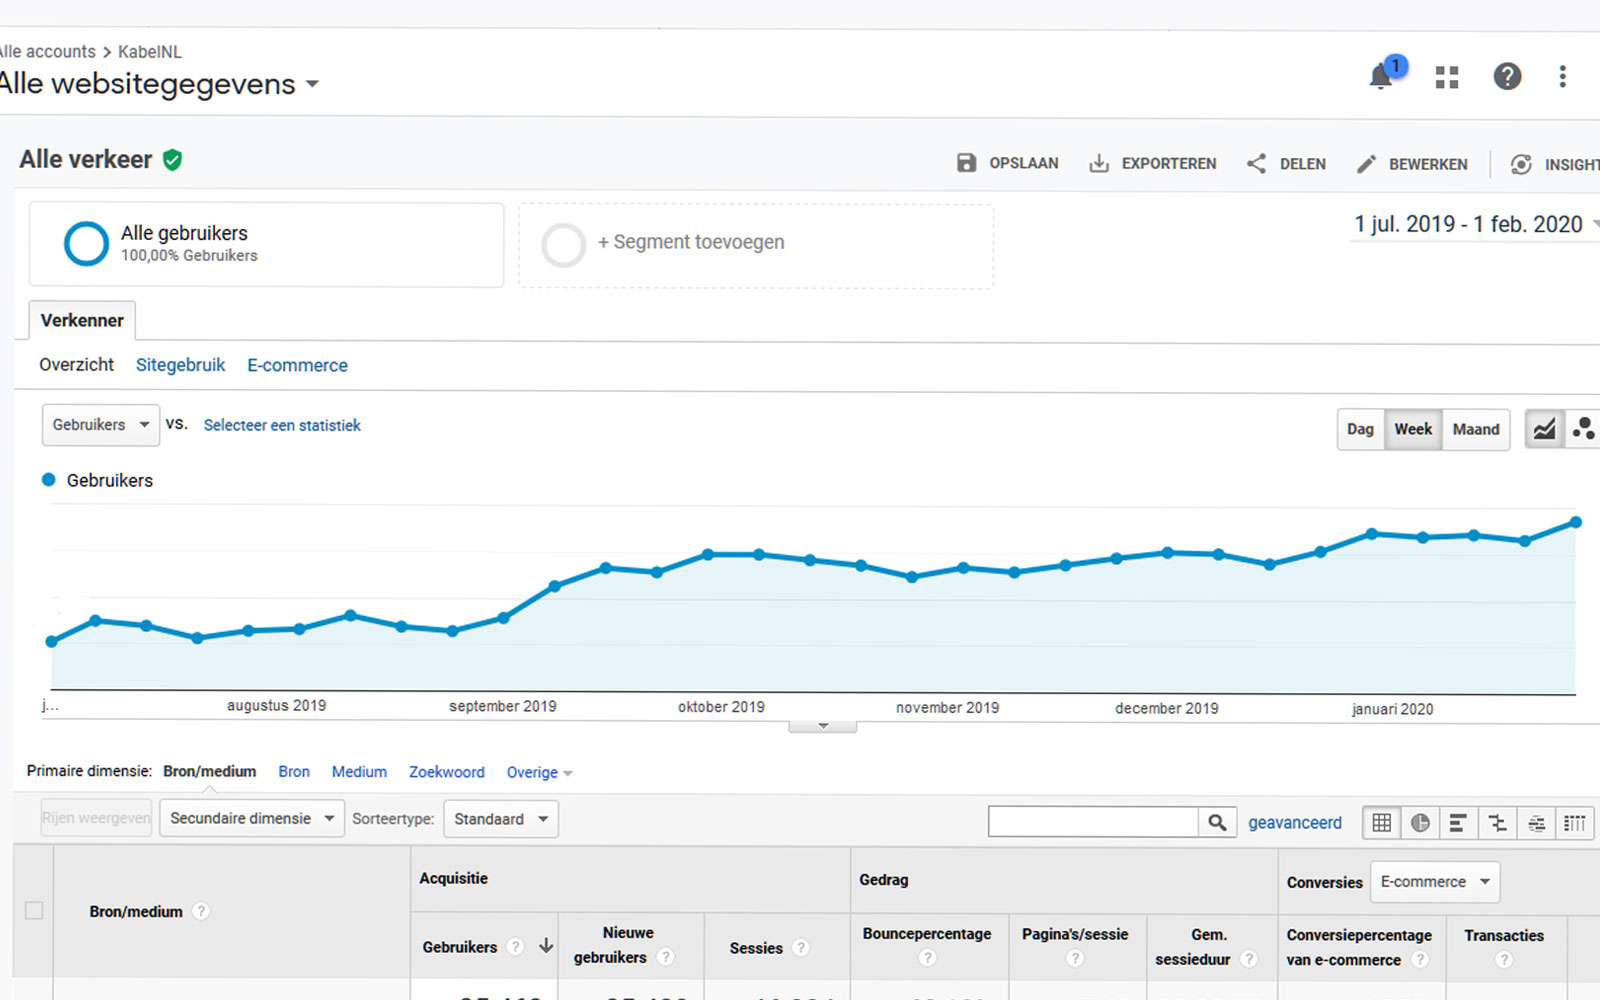1600x1000 pixels.
Task: Open the Secundaire dimensie dropdown
Action: click(252, 818)
